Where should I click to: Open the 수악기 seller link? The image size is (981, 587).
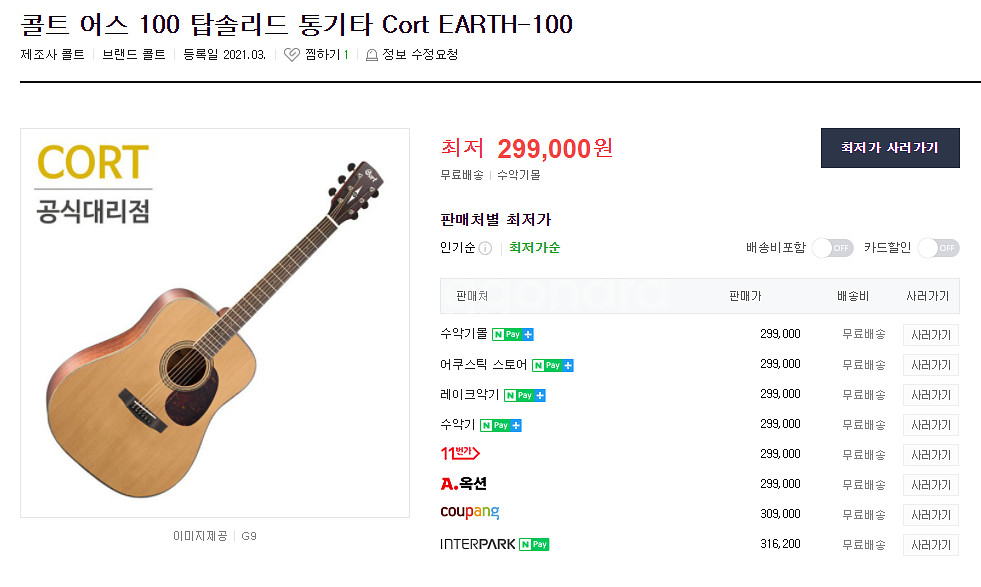pyautogui.click(x=457, y=424)
